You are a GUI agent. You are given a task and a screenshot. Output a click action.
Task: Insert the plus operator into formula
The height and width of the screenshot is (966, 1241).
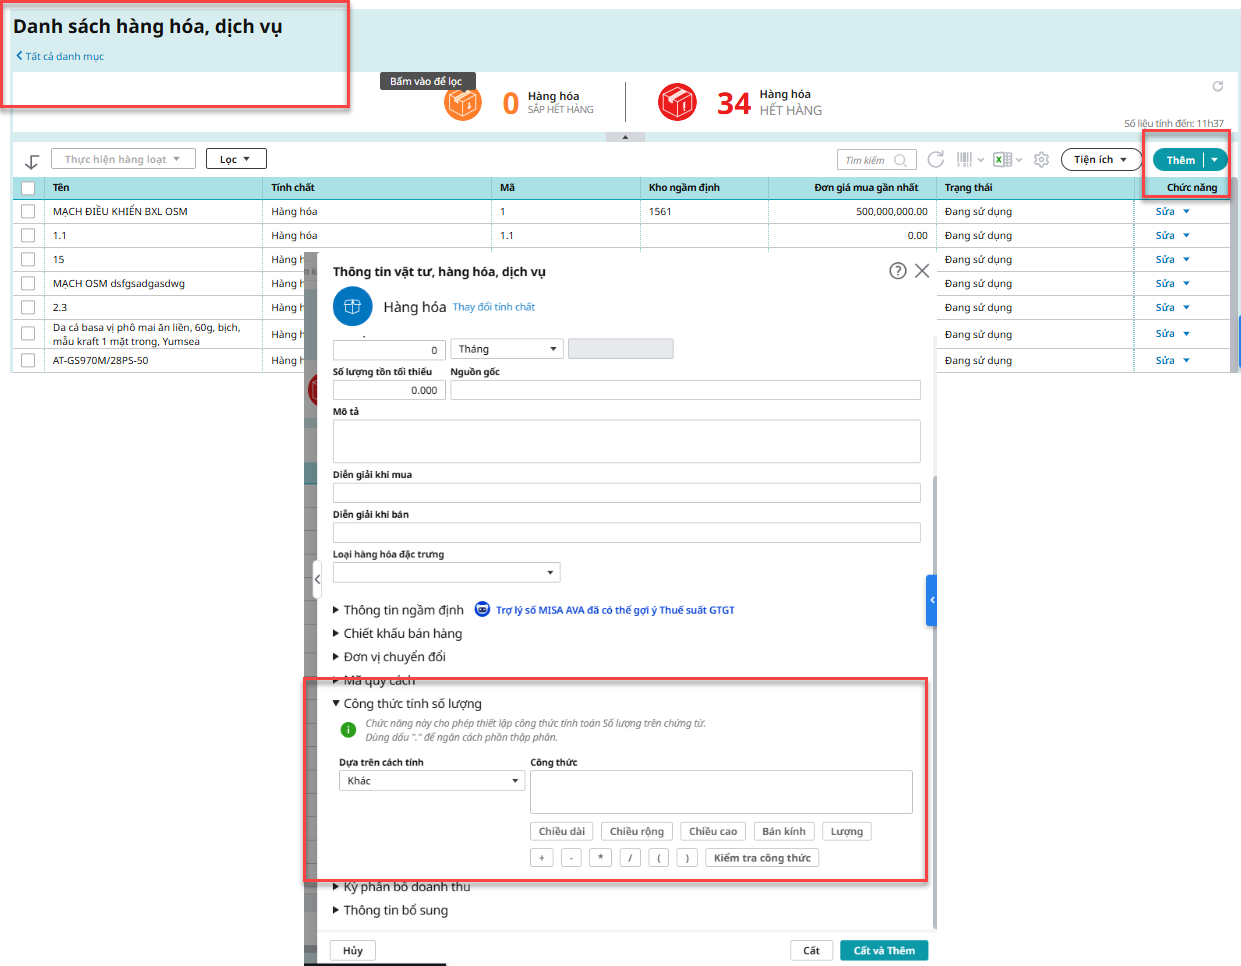(542, 858)
